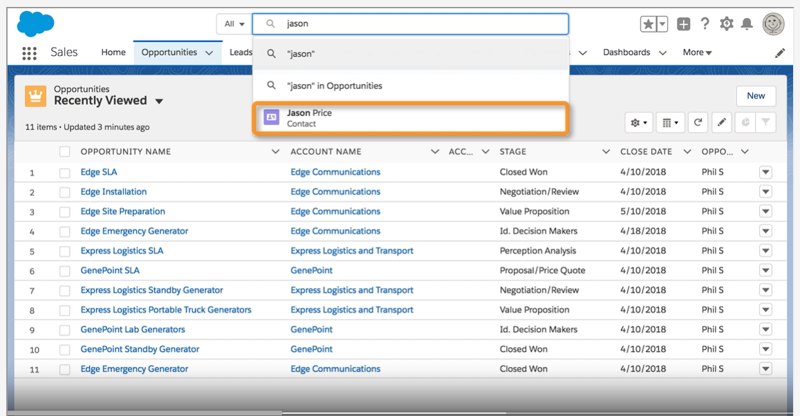
Task: Click the inline edit pencil button
Action: click(x=721, y=123)
